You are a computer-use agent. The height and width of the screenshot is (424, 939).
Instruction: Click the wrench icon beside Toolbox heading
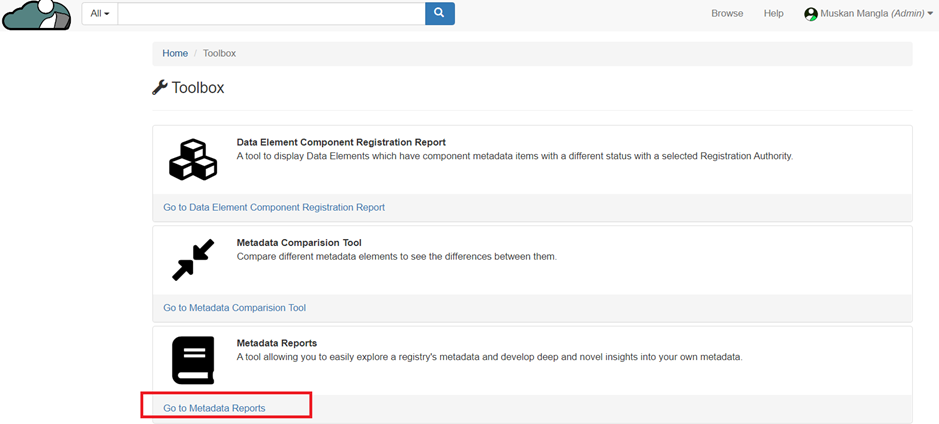(x=160, y=88)
